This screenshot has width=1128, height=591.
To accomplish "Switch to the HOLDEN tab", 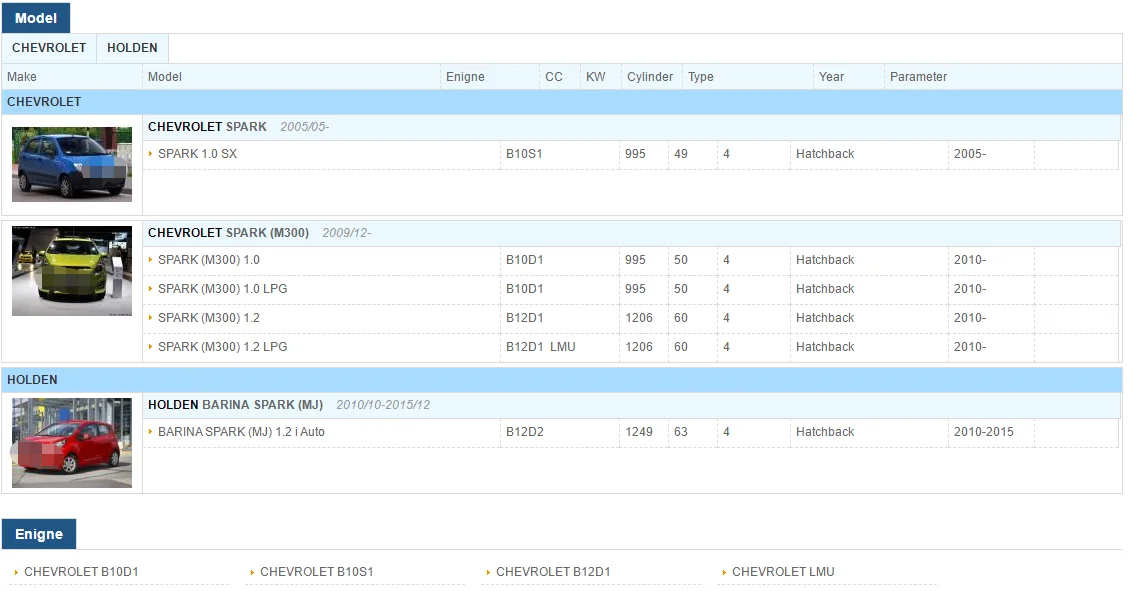I will (x=132, y=48).
